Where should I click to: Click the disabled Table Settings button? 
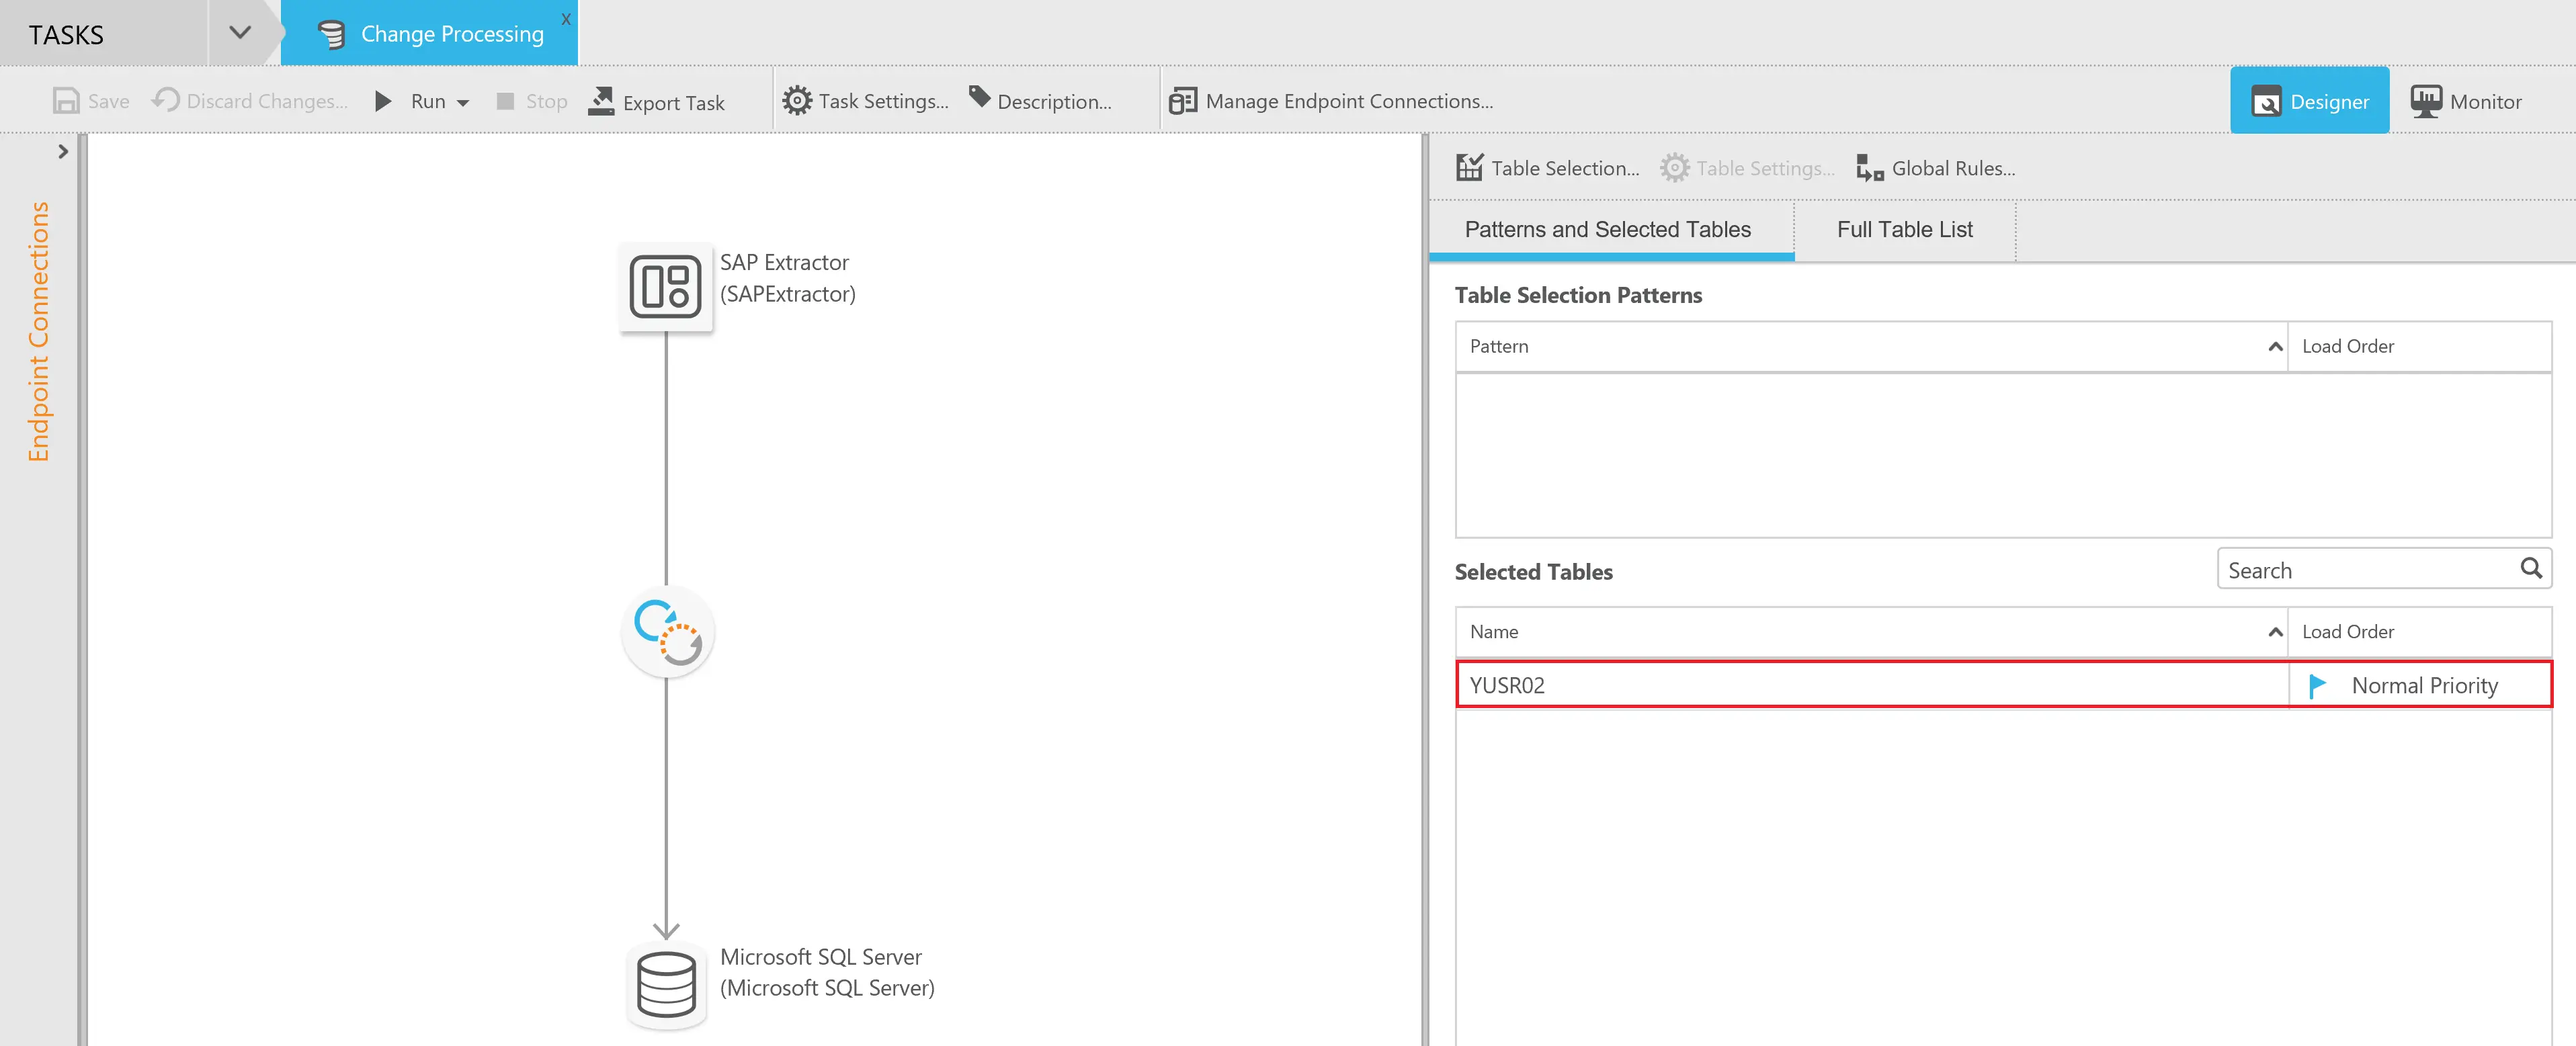coord(1747,168)
